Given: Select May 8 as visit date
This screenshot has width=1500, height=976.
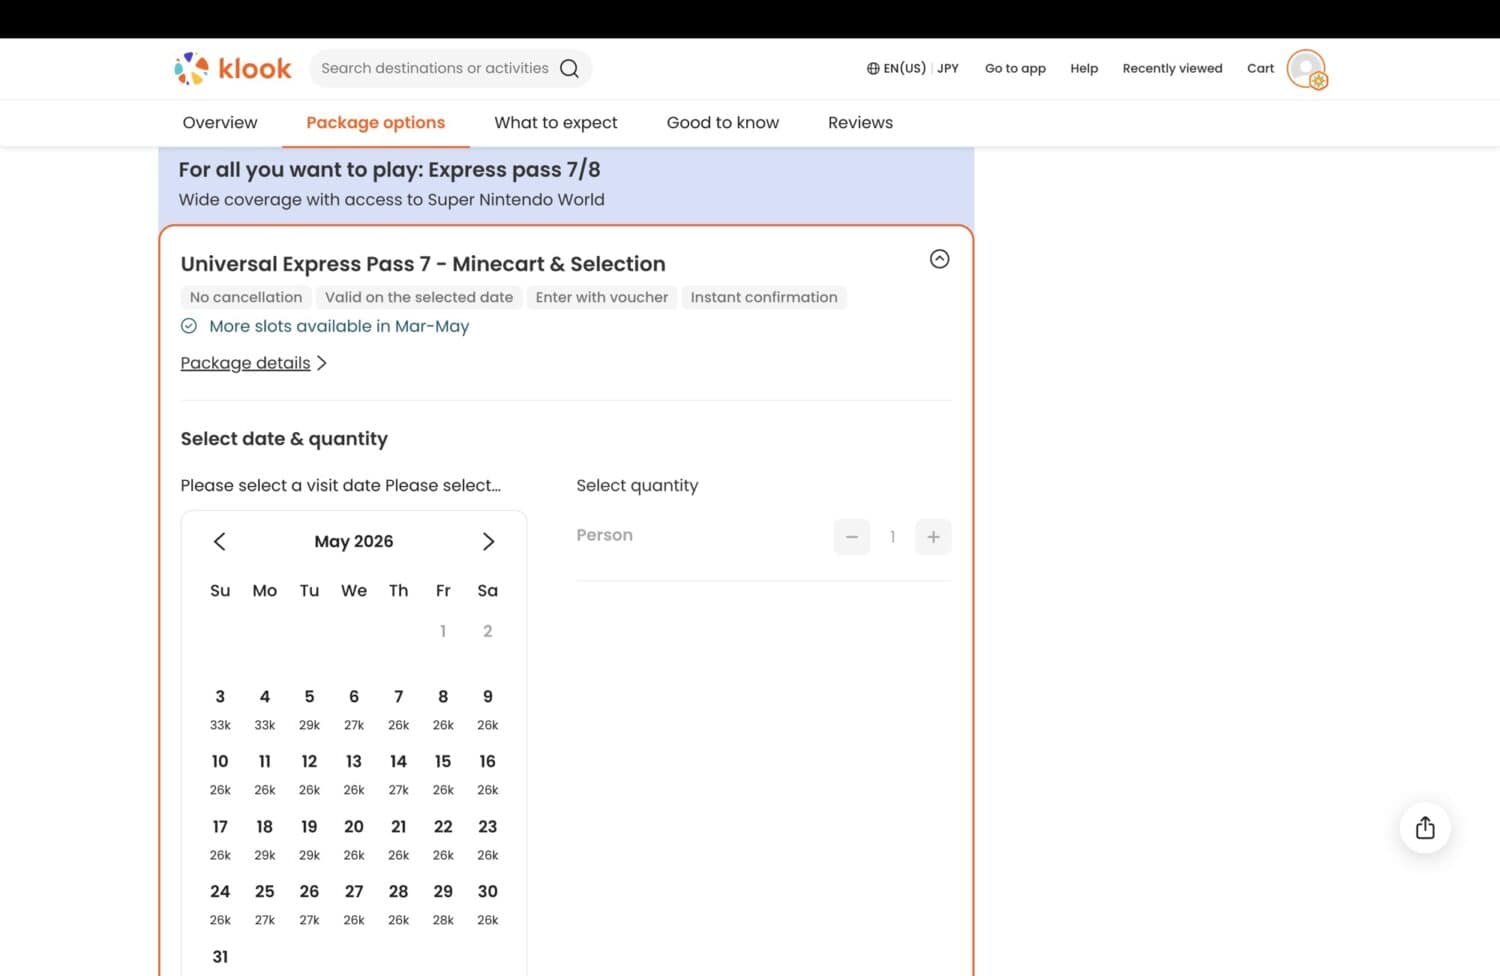Looking at the screenshot, I should (443, 709).
